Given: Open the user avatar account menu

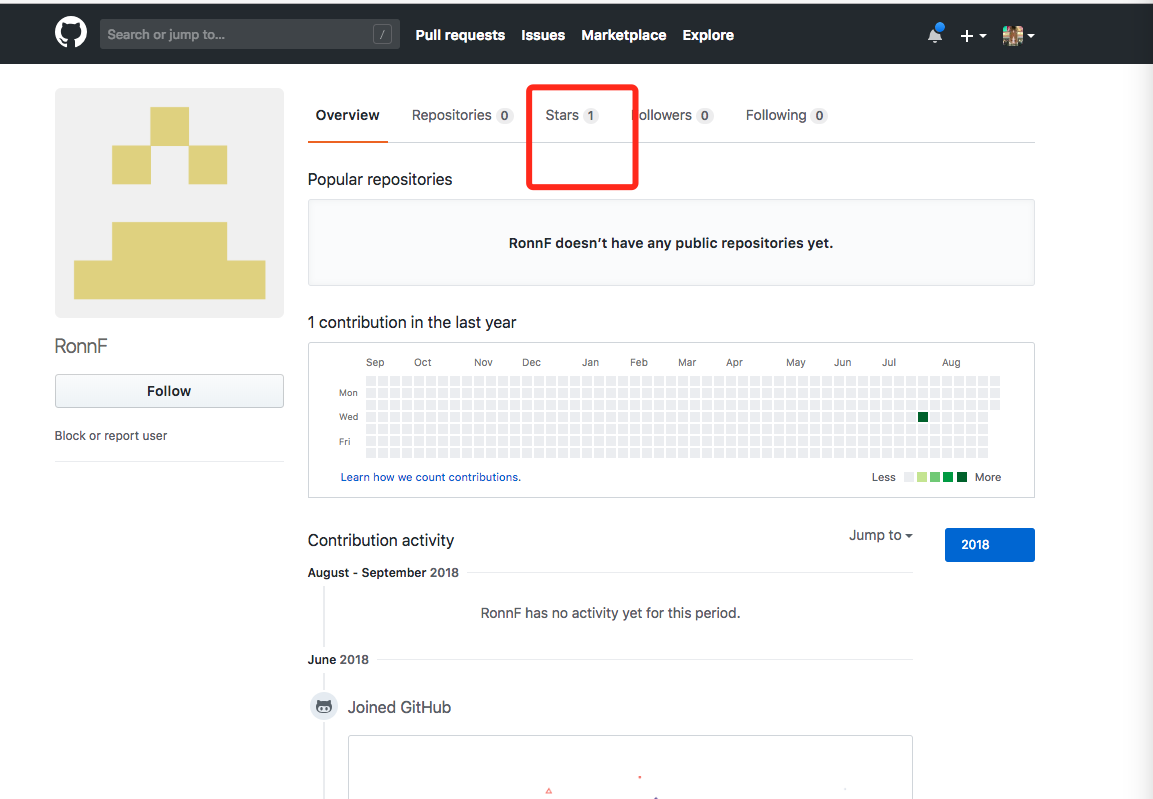Looking at the screenshot, I should 1018,35.
